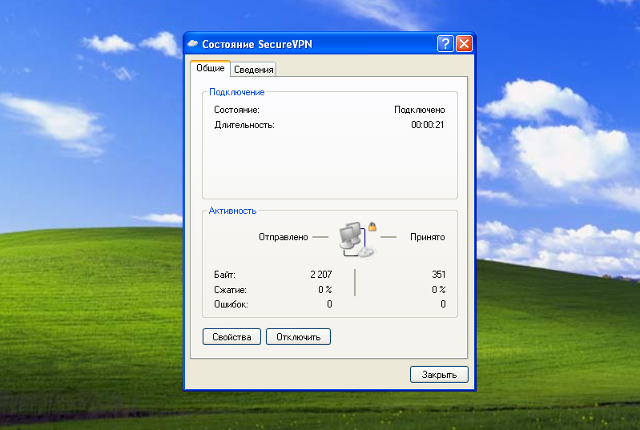640x430 pixels.
Task: Click the Ошибок: label
Action: [231, 304]
